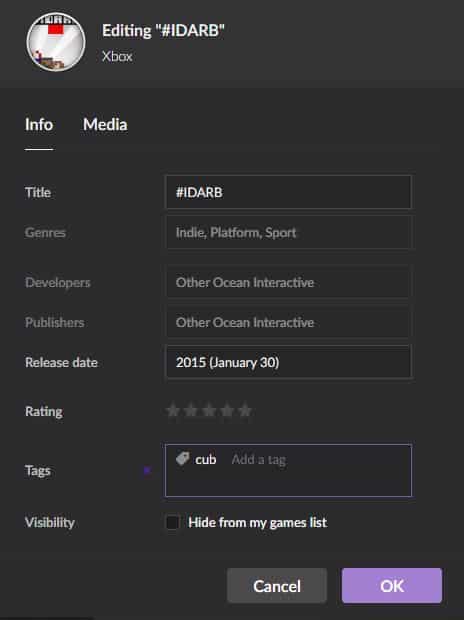This screenshot has width=464, height=620.
Task: Click the #IDARB game cover icon
Action: tap(56, 42)
